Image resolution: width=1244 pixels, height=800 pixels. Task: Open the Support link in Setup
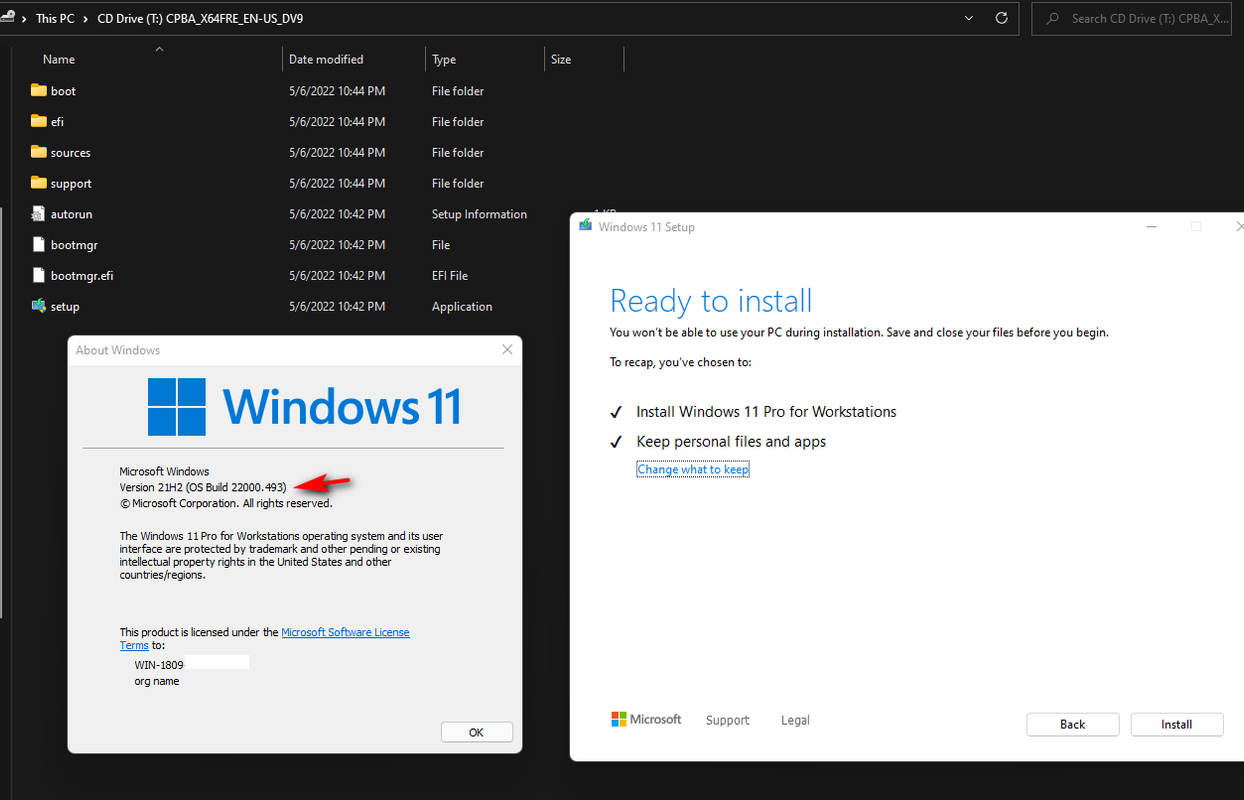pos(727,720)
